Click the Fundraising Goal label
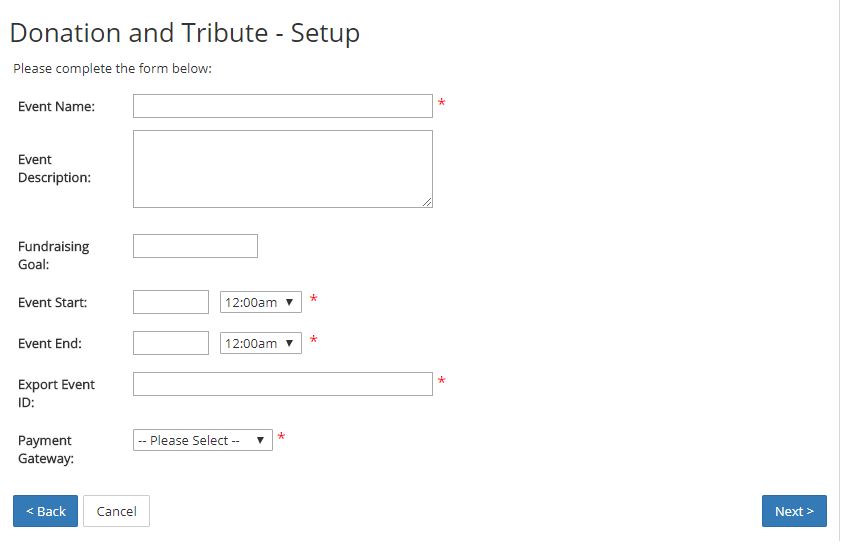The height and width of the screenshot is (556, 843). point(53,255)
